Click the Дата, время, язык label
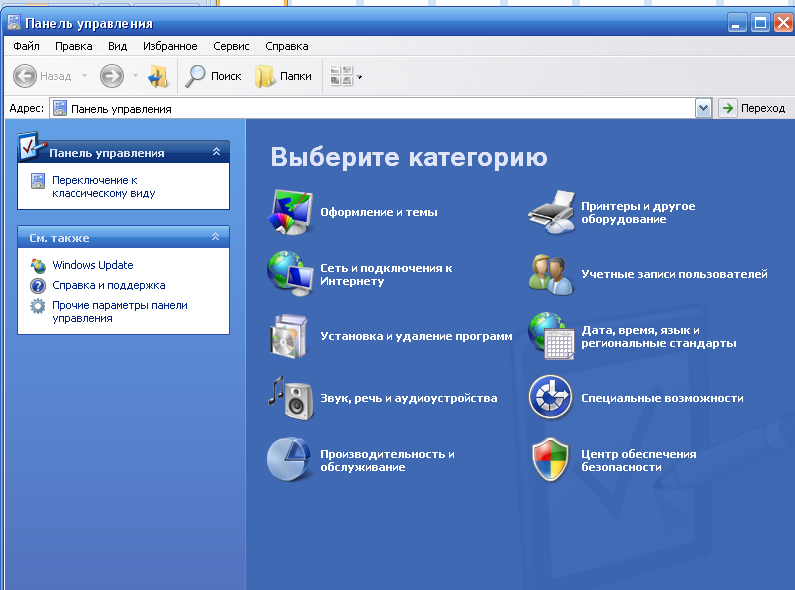The width and height of the screenshot is (795, 590). coord(659,337)
